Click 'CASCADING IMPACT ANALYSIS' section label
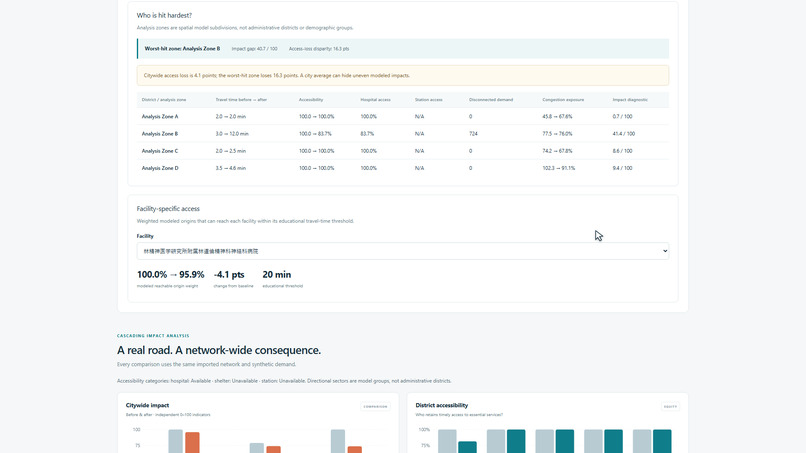 tap(153, 336)
